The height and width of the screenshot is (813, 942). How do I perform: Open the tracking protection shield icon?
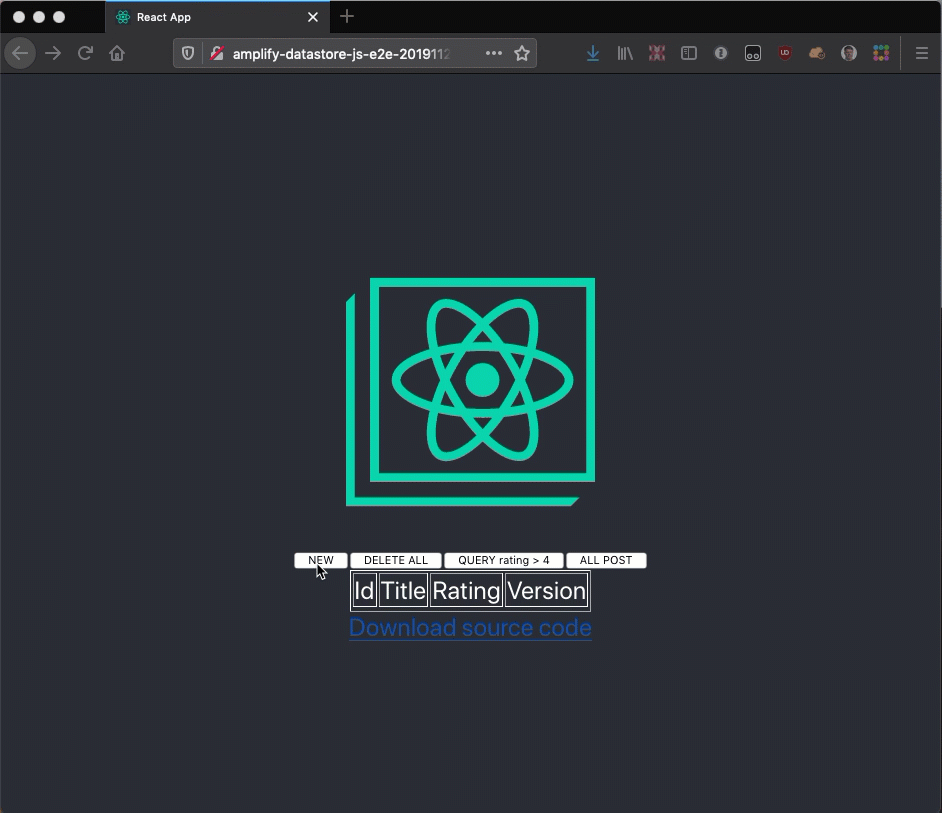(188, 53)
